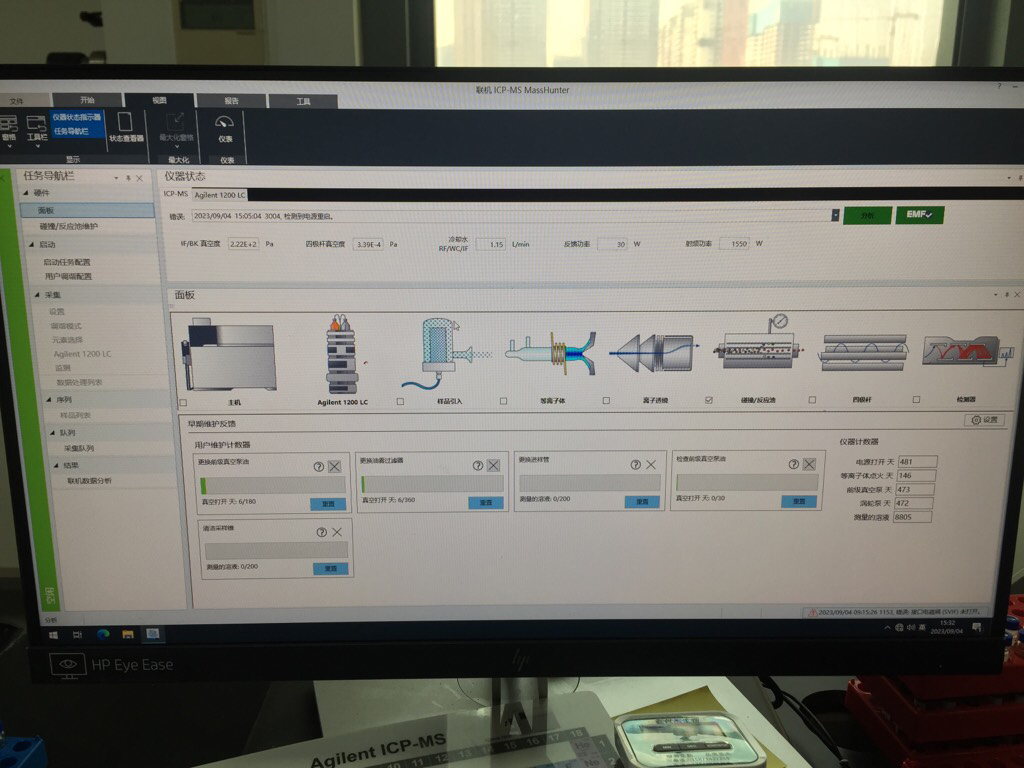Click the green EMF button
1024x768 pixels.
point(920,214)
